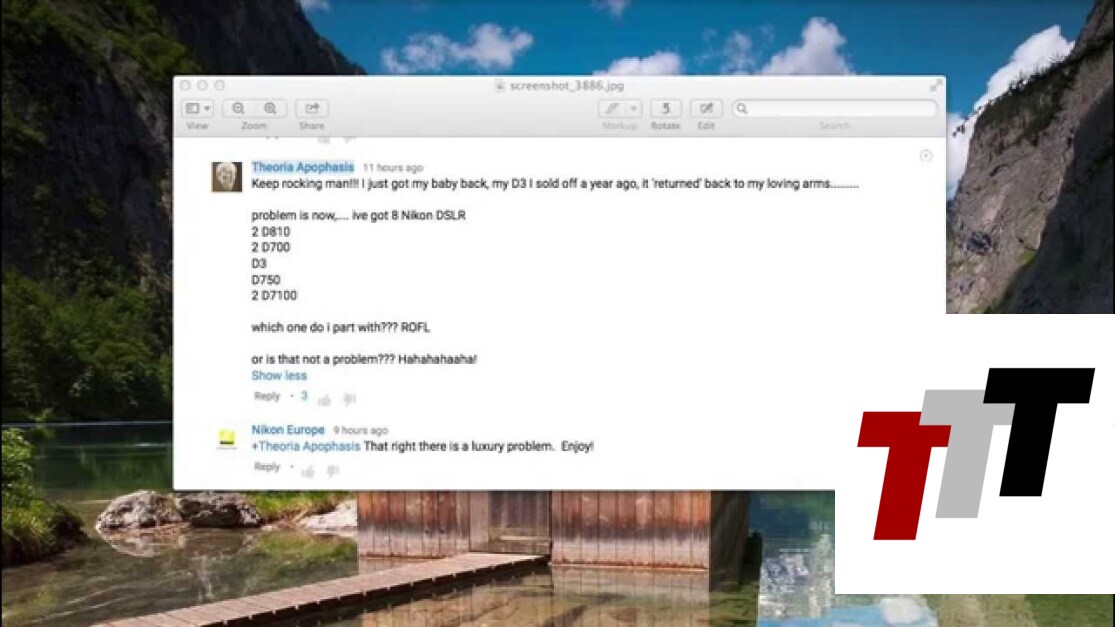
Task: Click the Show less link
Action: coord(279,376)
